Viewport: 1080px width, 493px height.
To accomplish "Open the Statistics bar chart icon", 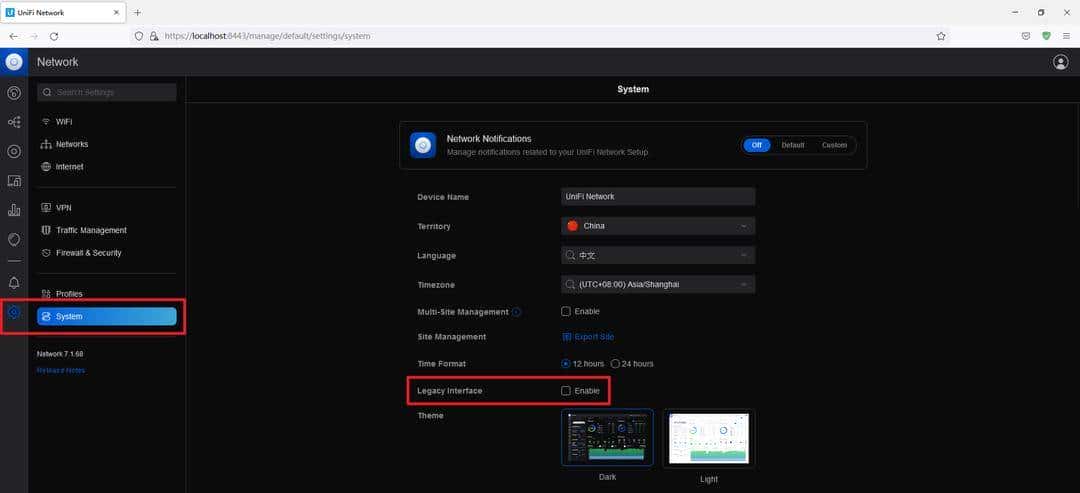I will click(x=14, y=210).
